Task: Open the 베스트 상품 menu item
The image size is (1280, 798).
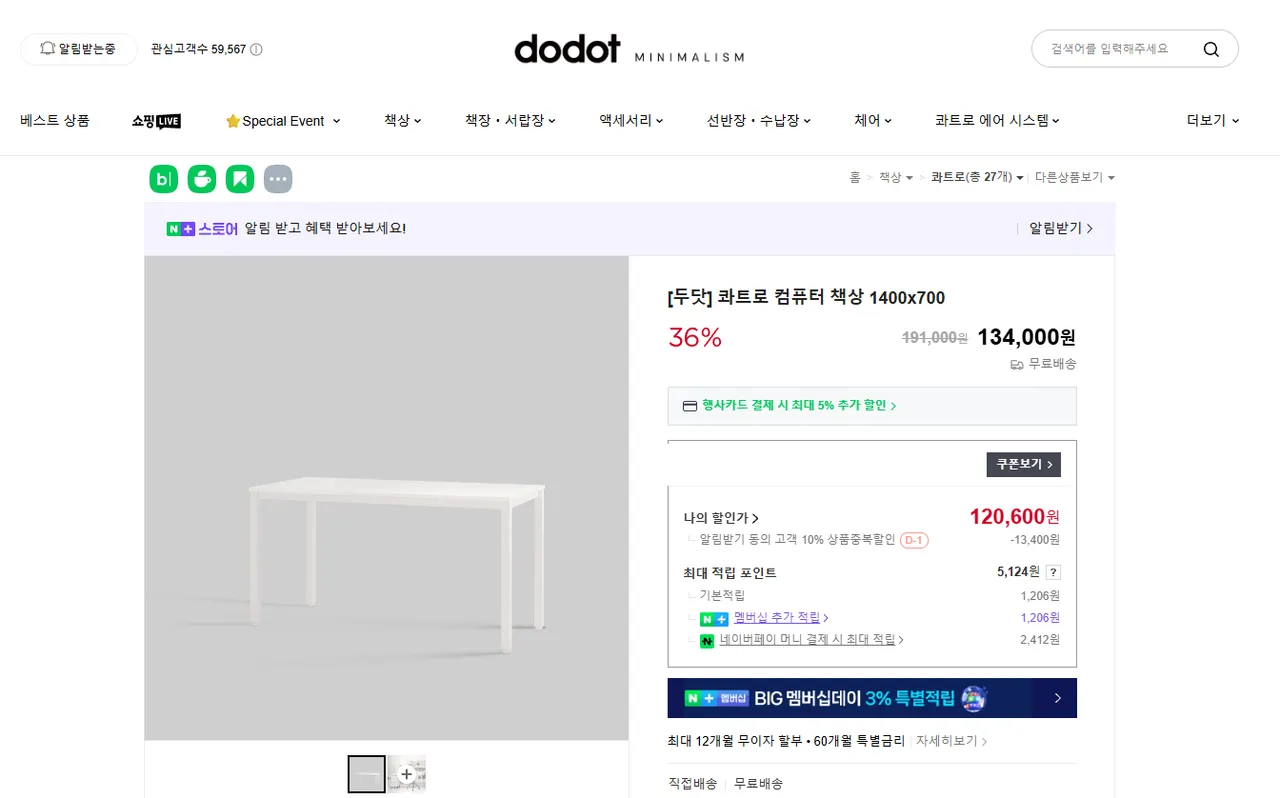Action: point(55,120)
